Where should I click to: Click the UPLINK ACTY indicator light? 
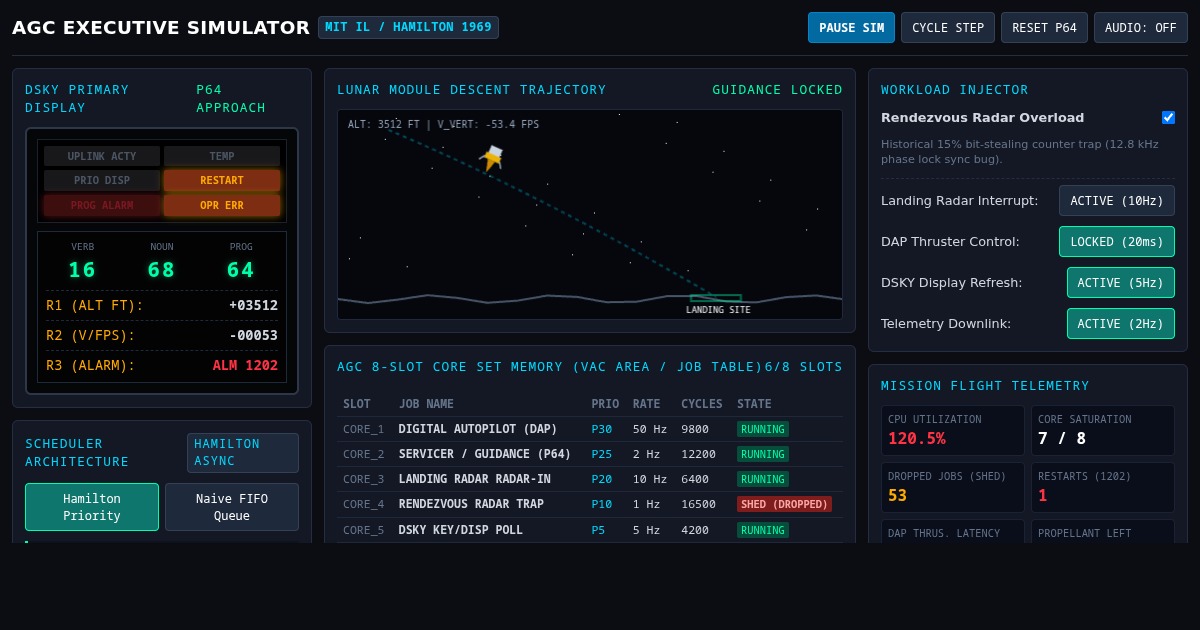pos(102,156)
